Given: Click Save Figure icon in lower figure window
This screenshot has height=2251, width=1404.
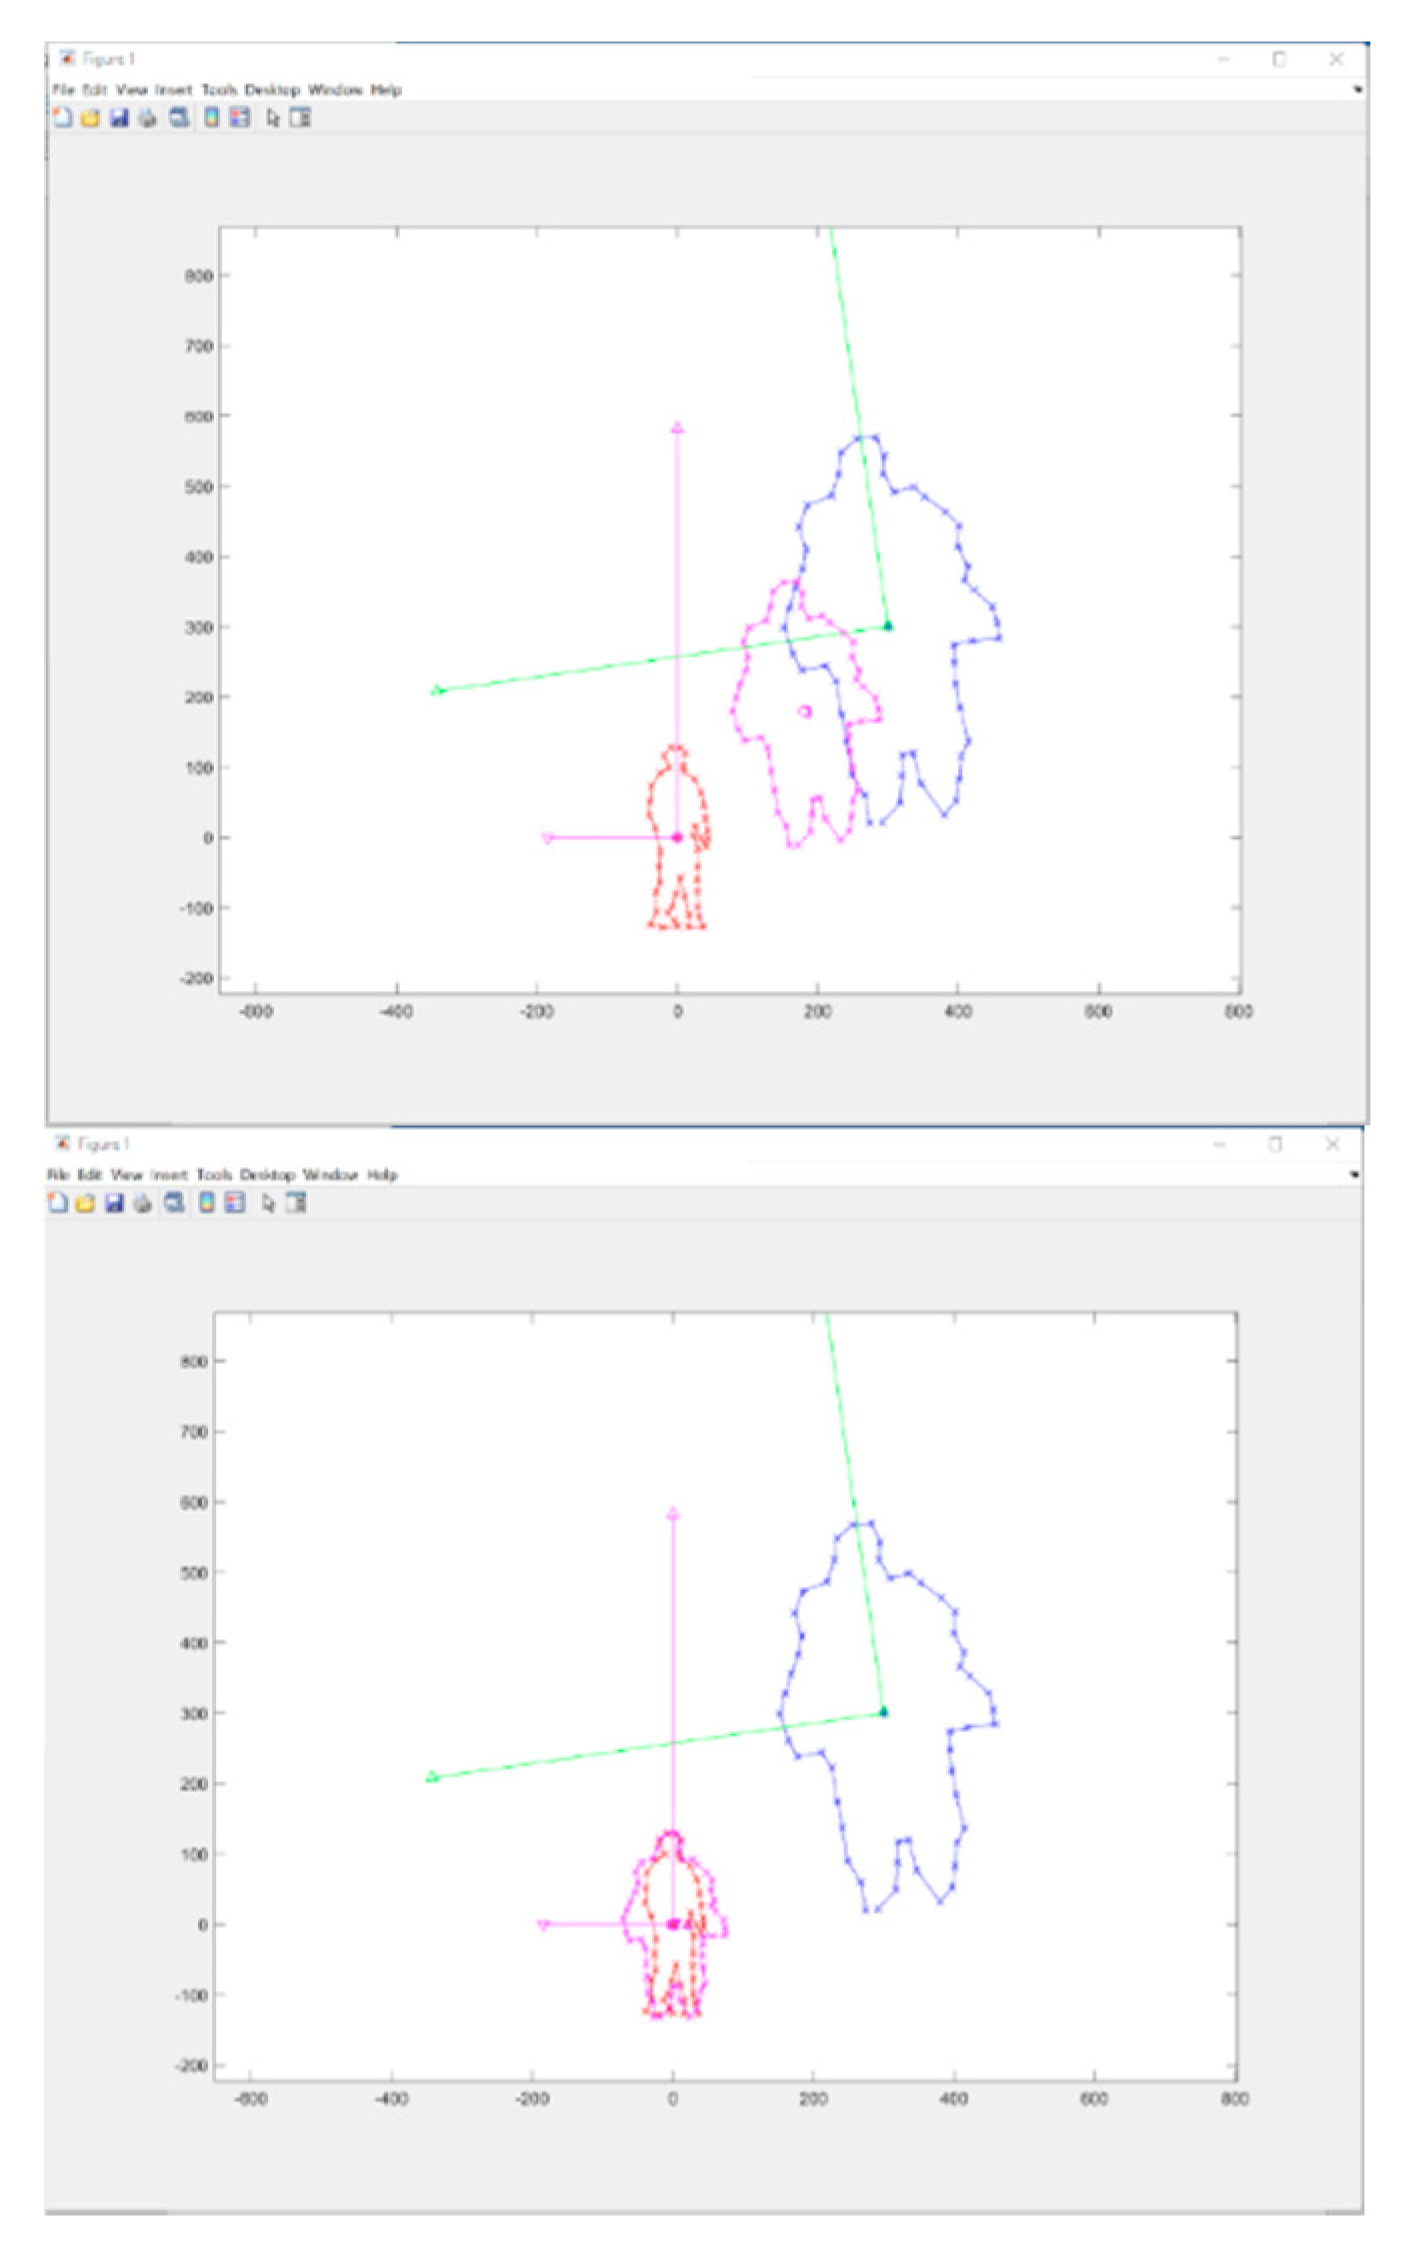Looking at the screenshot, I should tap(114, 1203).
